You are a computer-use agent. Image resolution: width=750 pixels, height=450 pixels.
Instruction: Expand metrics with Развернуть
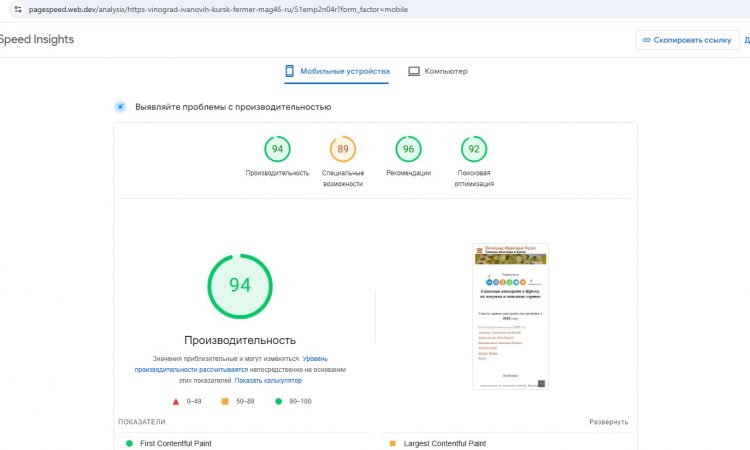click(608, 422)
